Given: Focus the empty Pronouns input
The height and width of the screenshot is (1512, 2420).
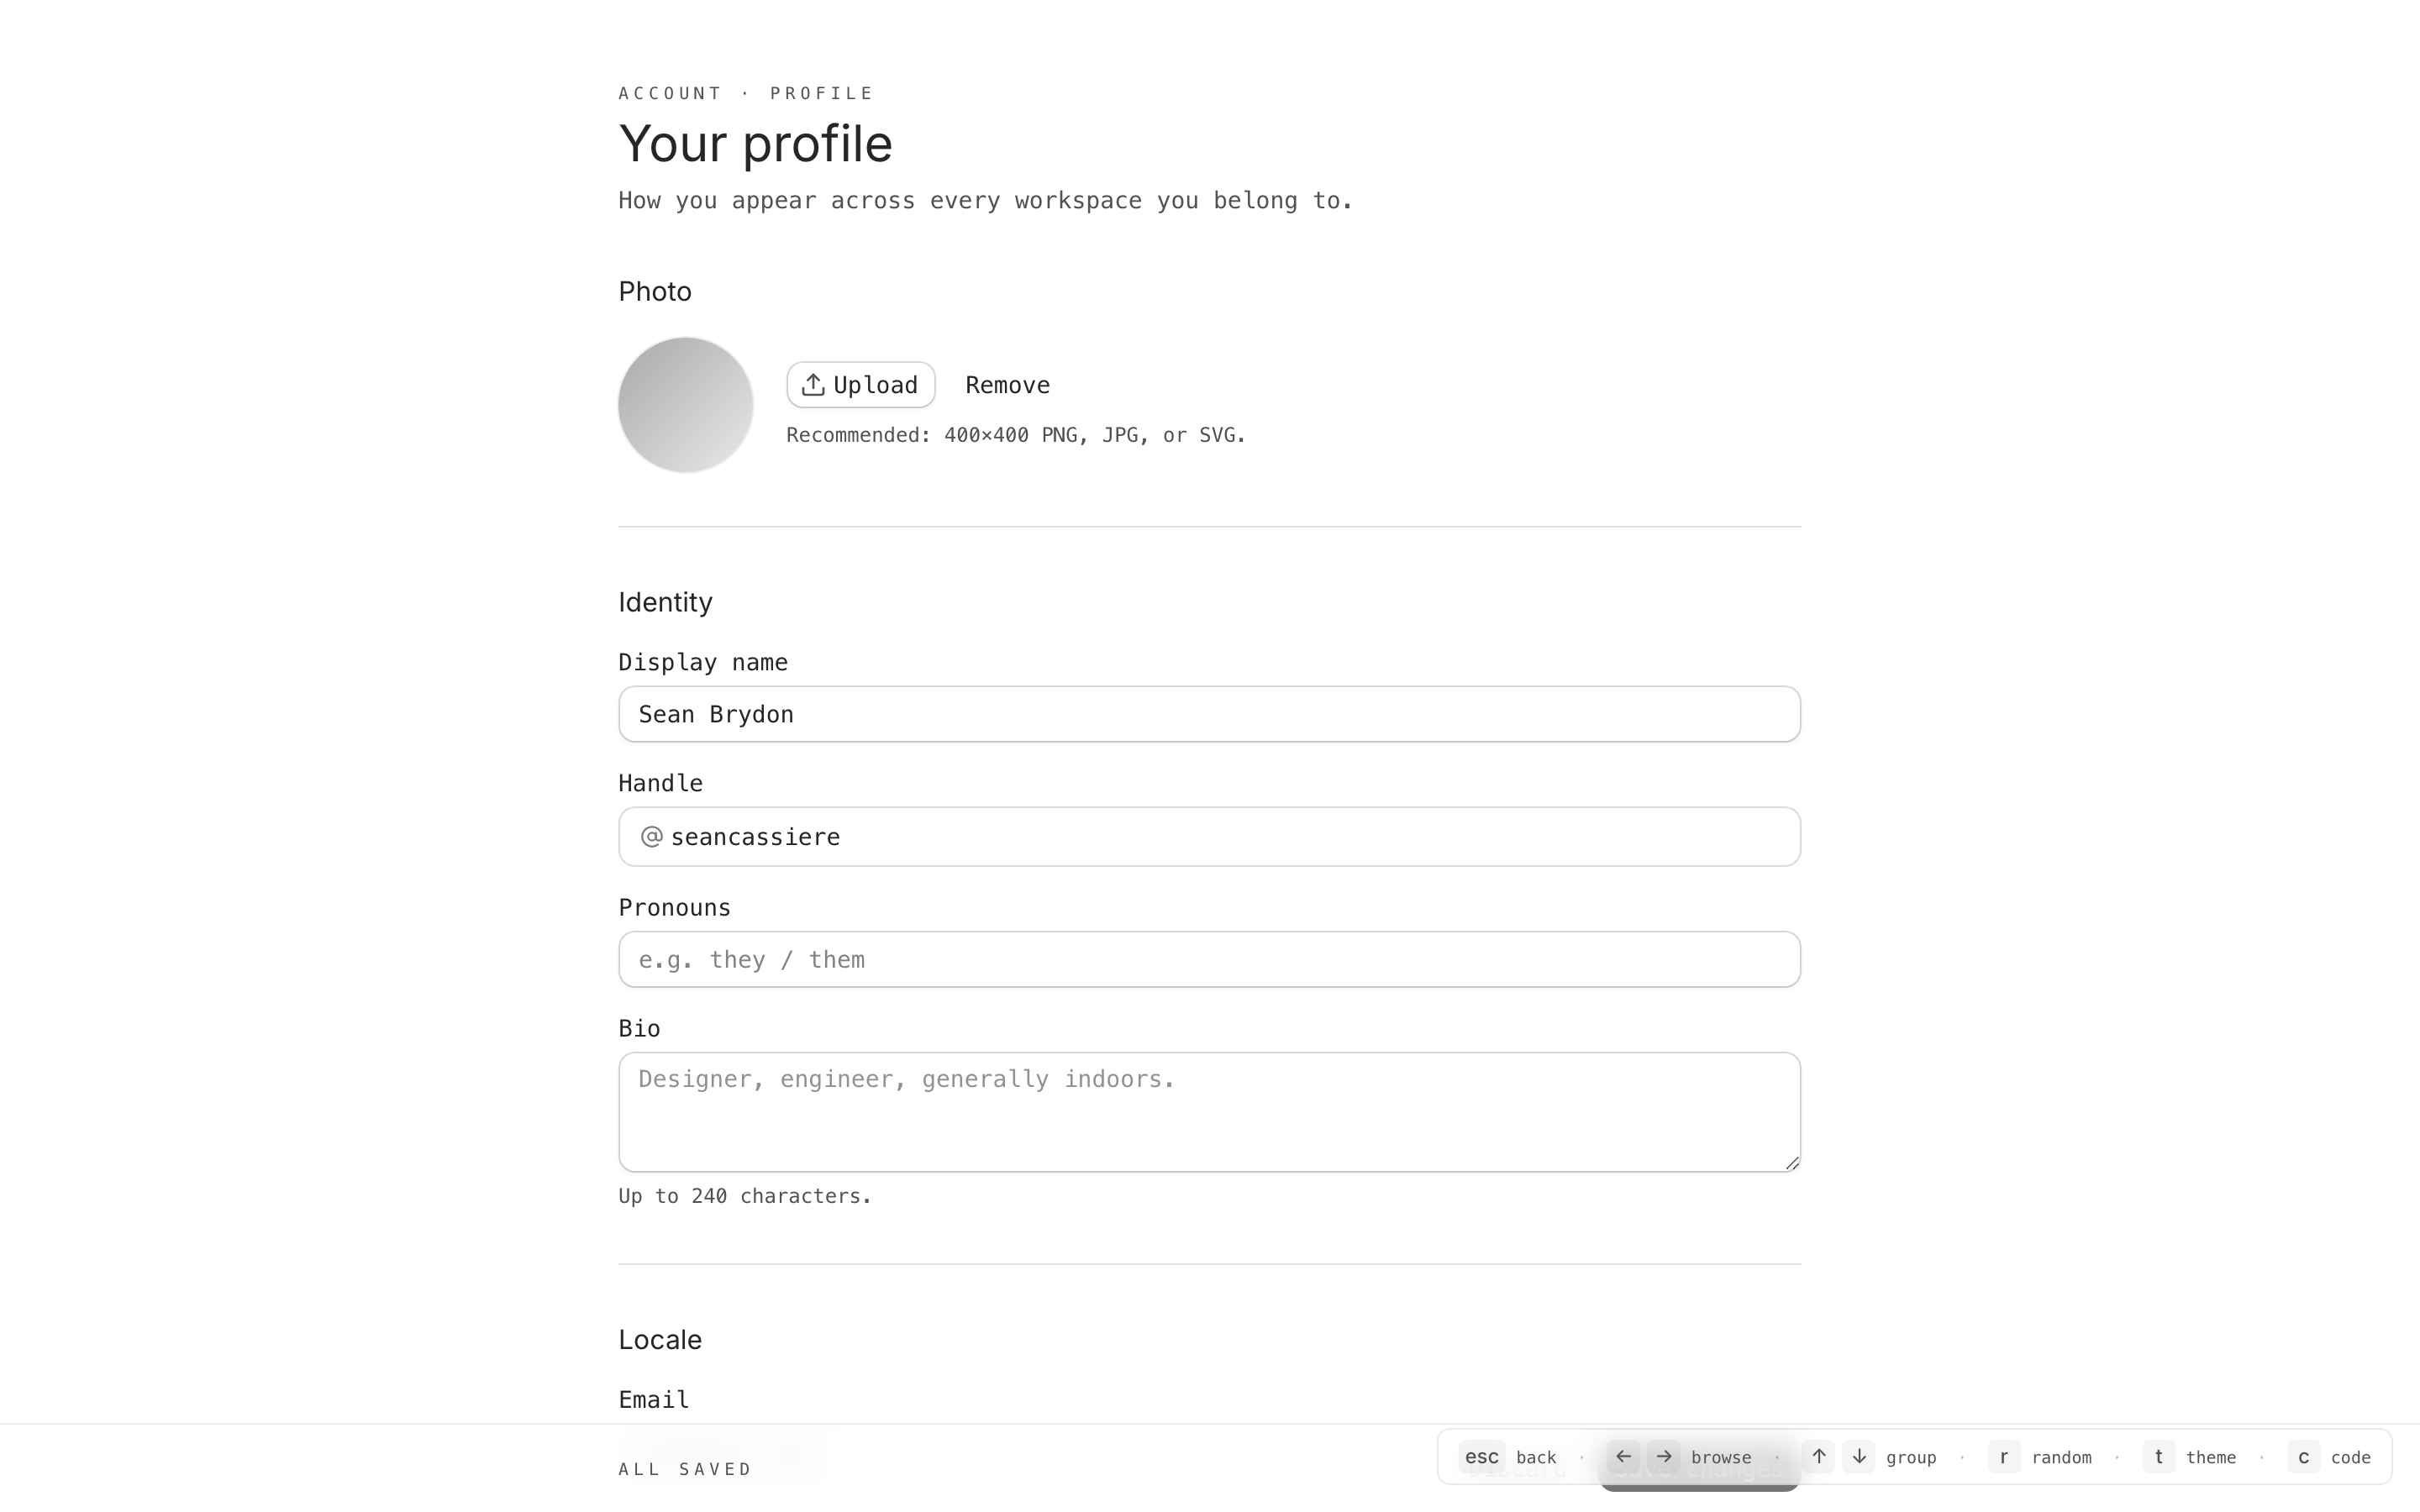Looking at the screenshot, I should 1209,959.
